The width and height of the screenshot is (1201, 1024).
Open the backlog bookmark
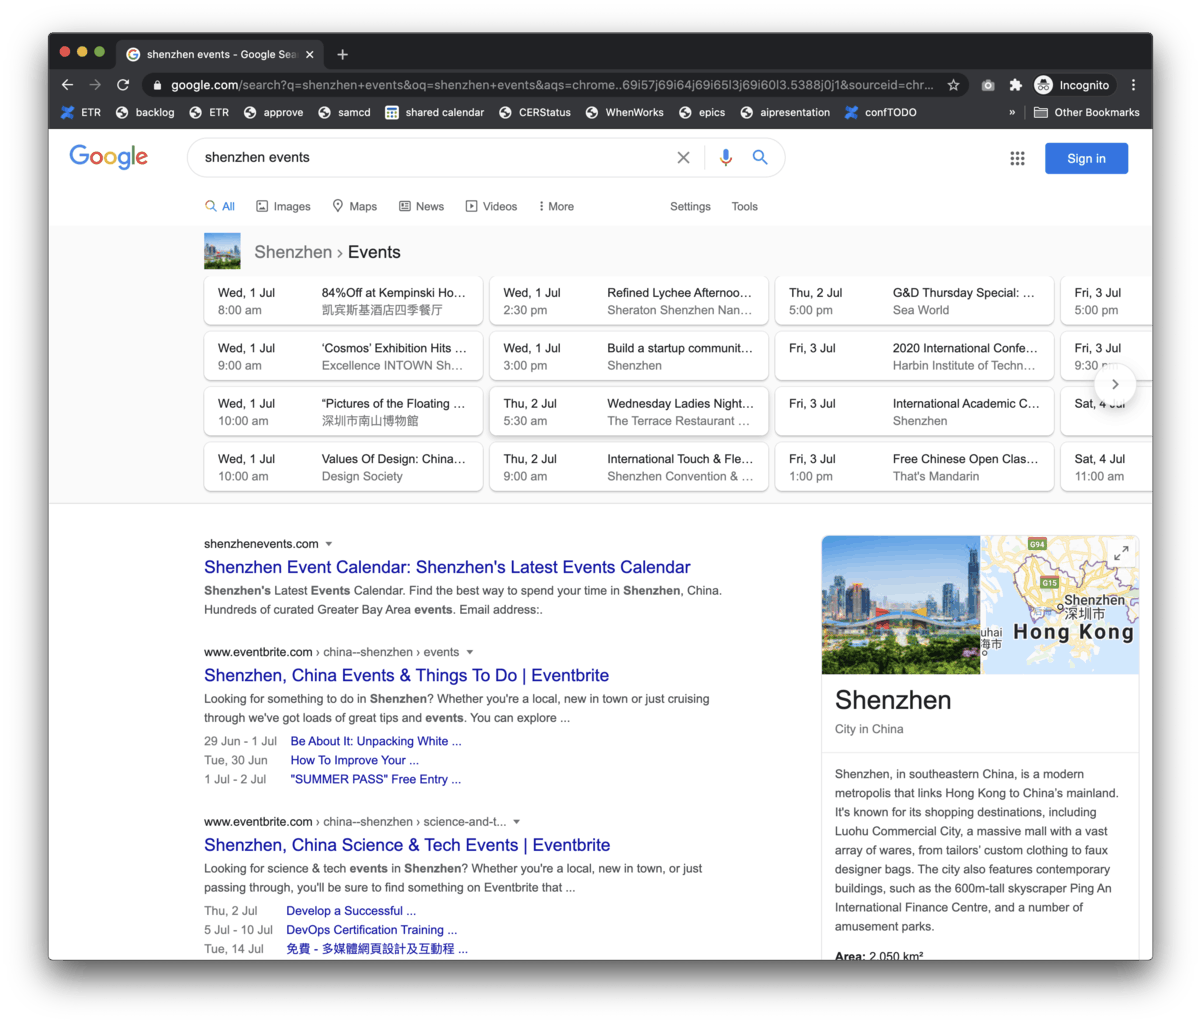point(145,112)
